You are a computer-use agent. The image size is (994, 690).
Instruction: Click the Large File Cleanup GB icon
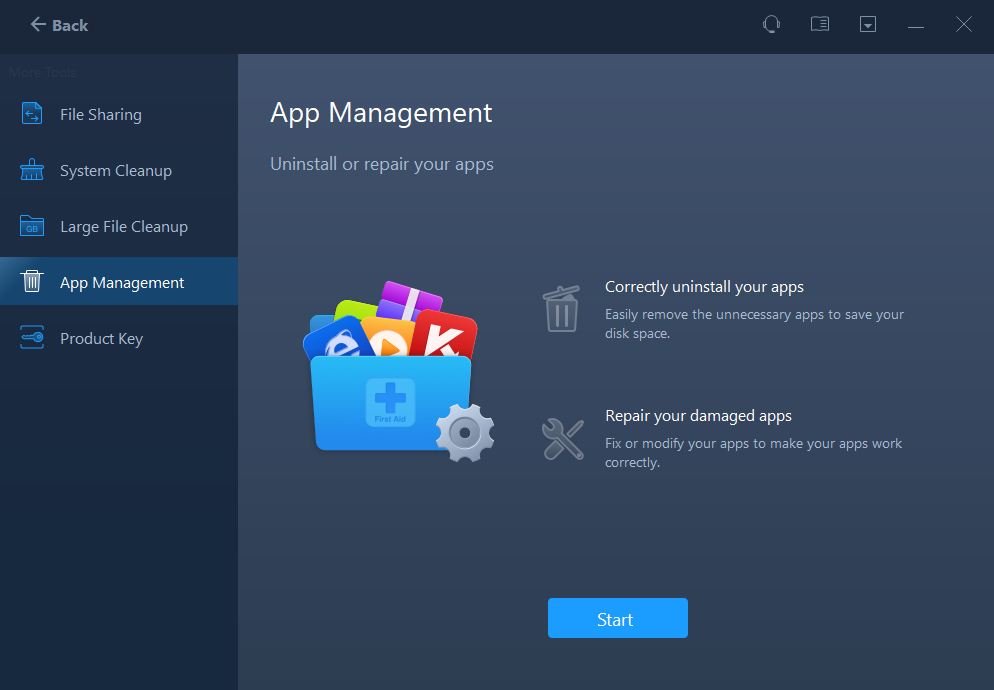(x=32, y=226)
